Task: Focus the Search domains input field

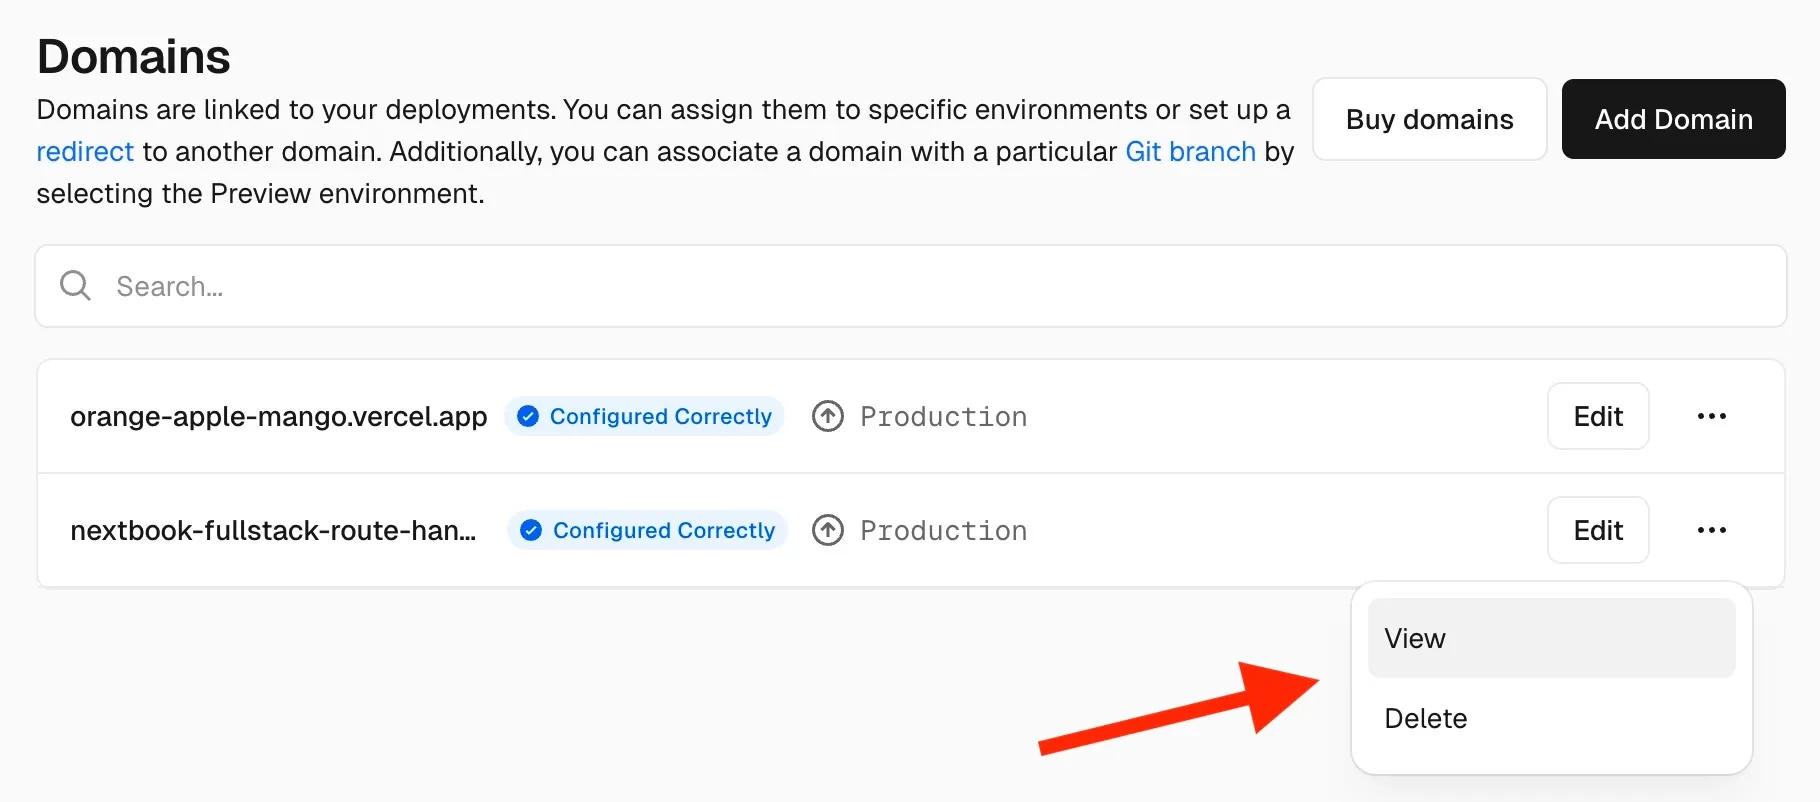Action: point(910,286)
